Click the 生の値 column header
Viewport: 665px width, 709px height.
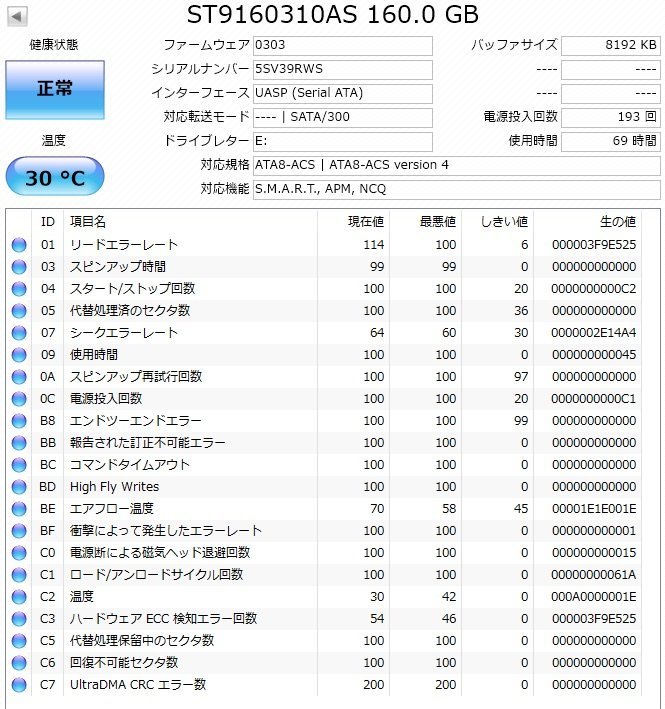(x=618, y=222)
